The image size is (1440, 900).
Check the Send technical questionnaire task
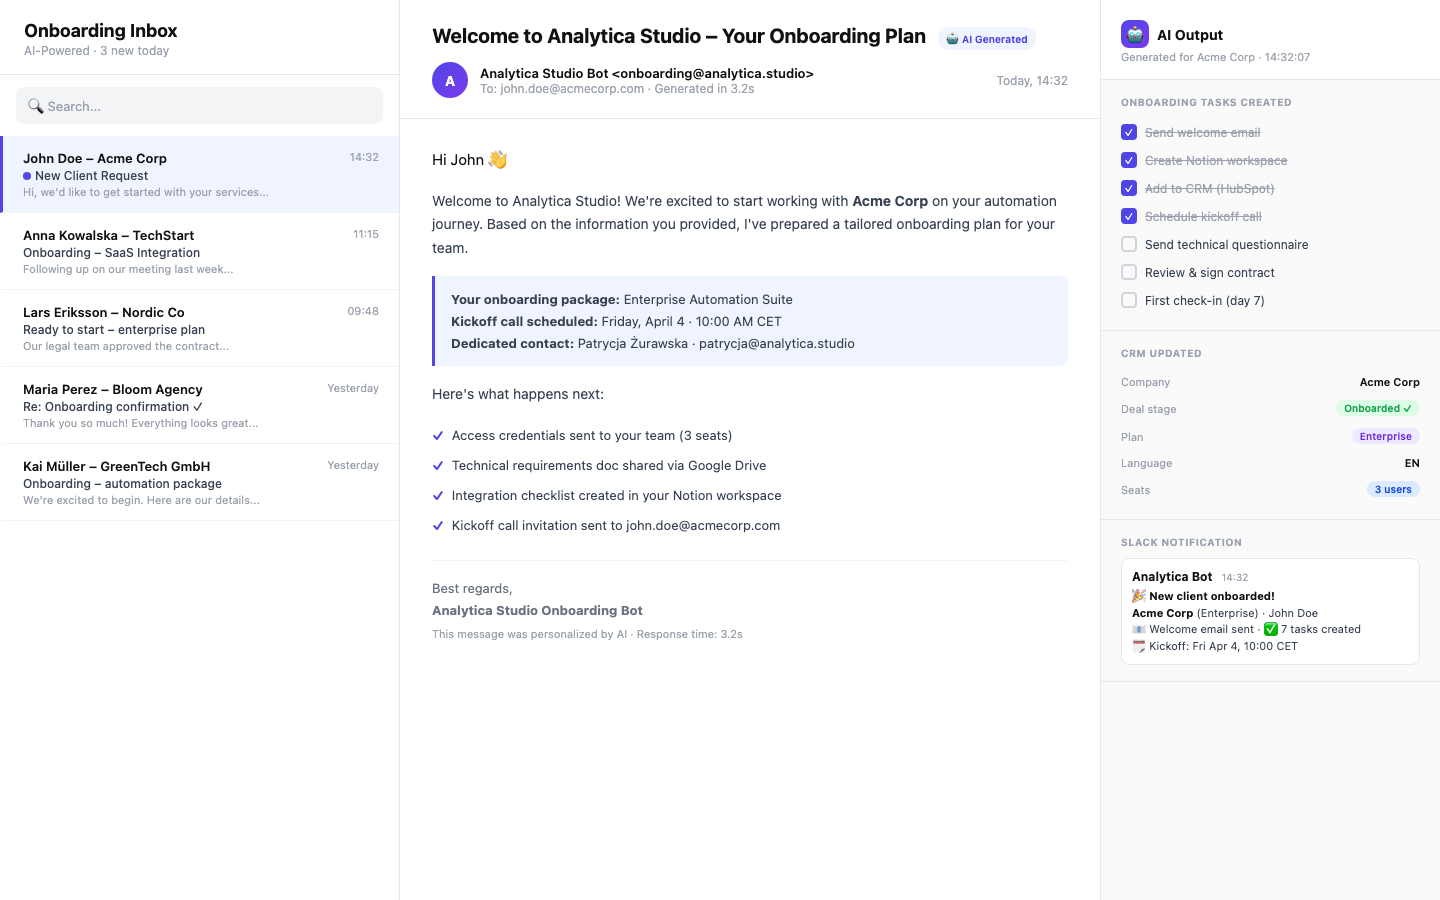(1129, 244)
